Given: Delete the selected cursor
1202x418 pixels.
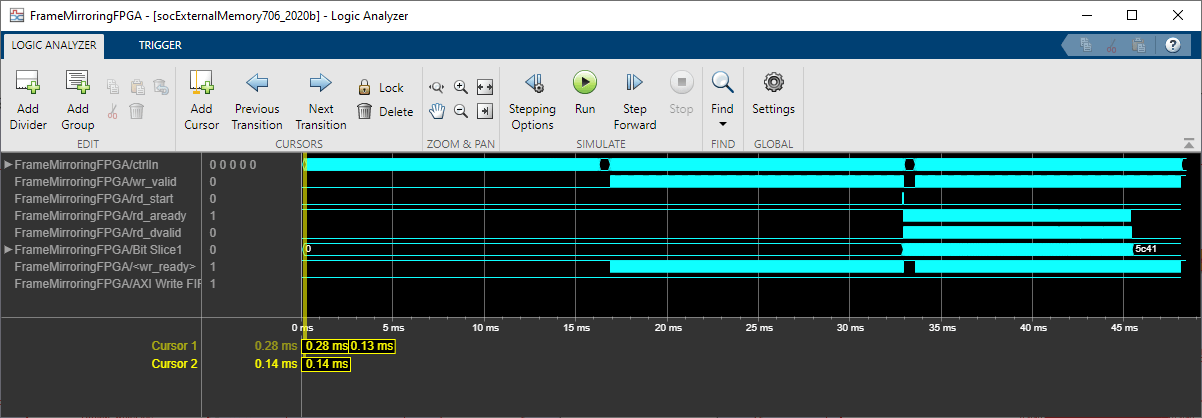Looking at the screenshot, I should pos(385,112).
